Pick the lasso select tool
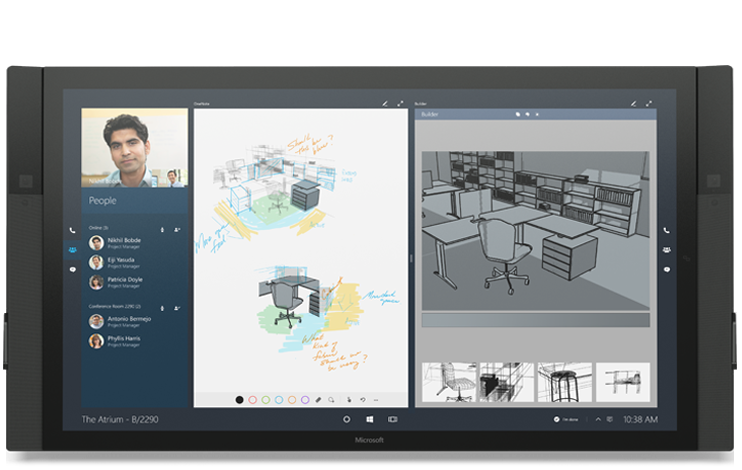Image resolution: width=742 pixels, height=470 pixels. coord(331,399)
